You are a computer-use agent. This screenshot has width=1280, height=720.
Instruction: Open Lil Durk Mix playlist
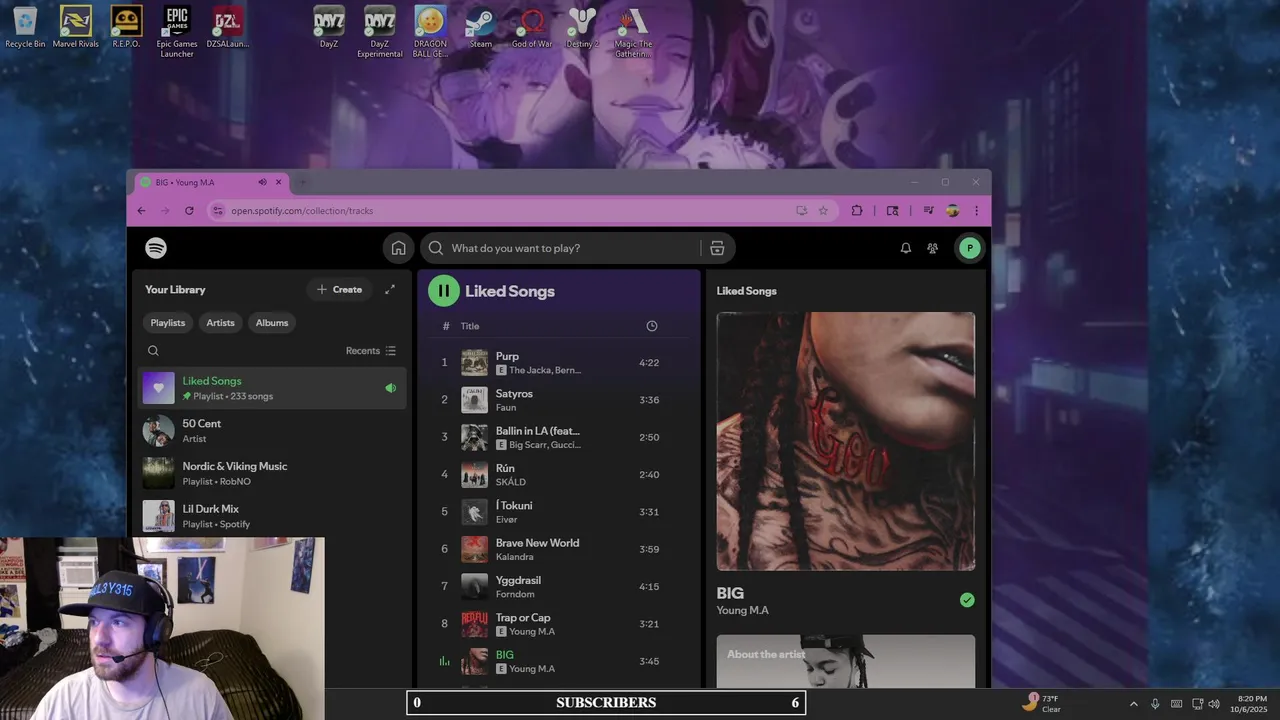pyautogui.click(x=272, y=516)
